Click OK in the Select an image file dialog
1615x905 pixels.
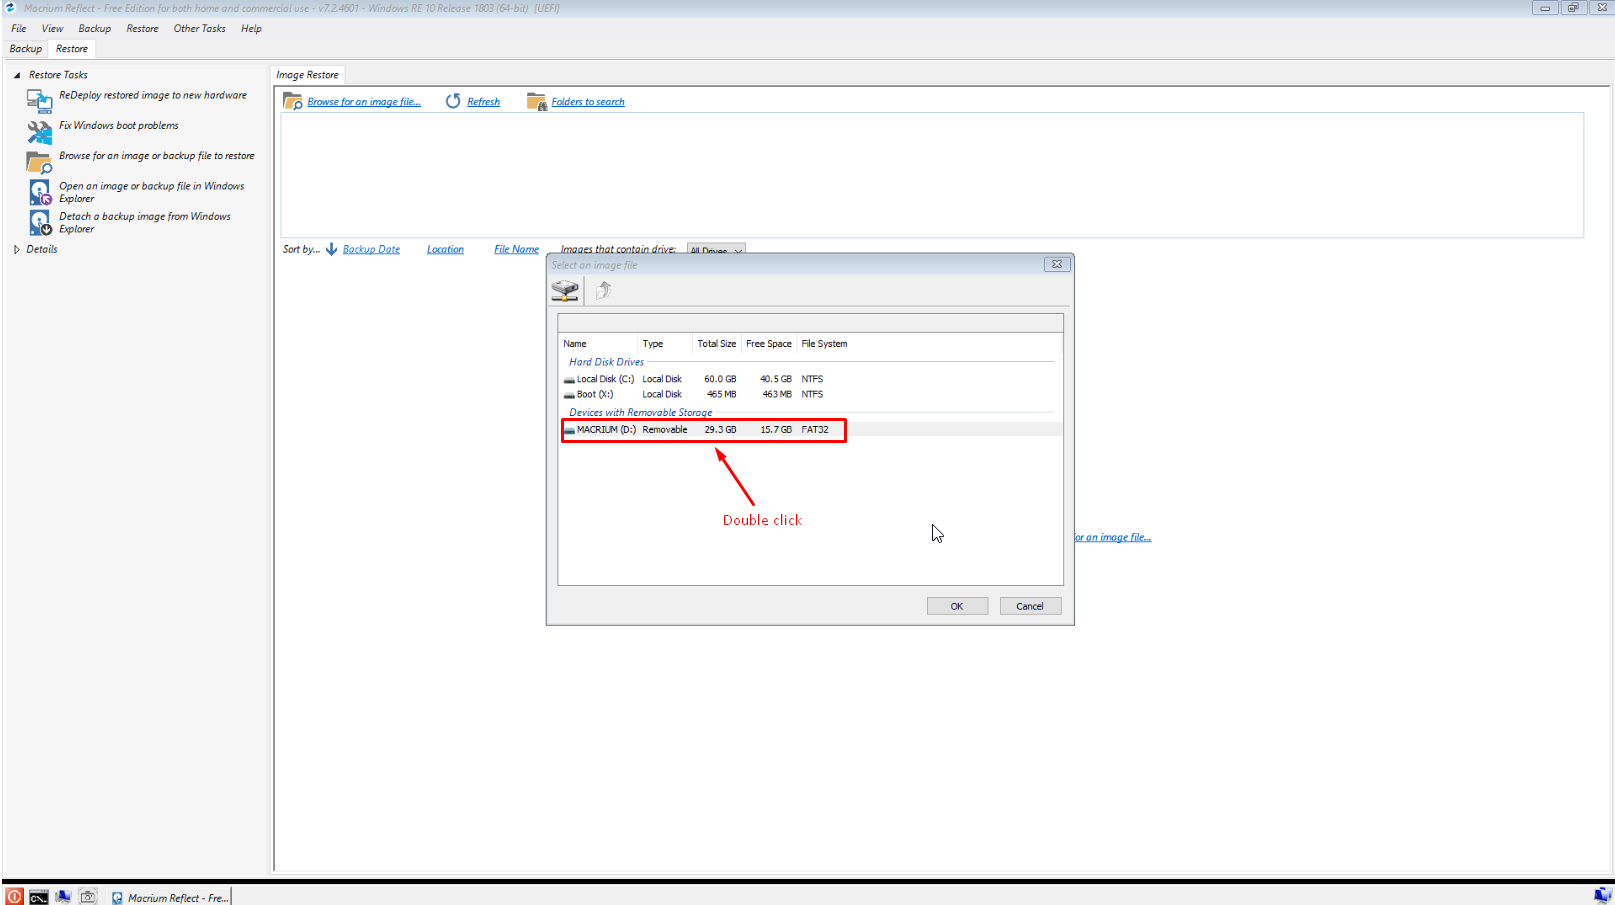(x=957, y=606)
